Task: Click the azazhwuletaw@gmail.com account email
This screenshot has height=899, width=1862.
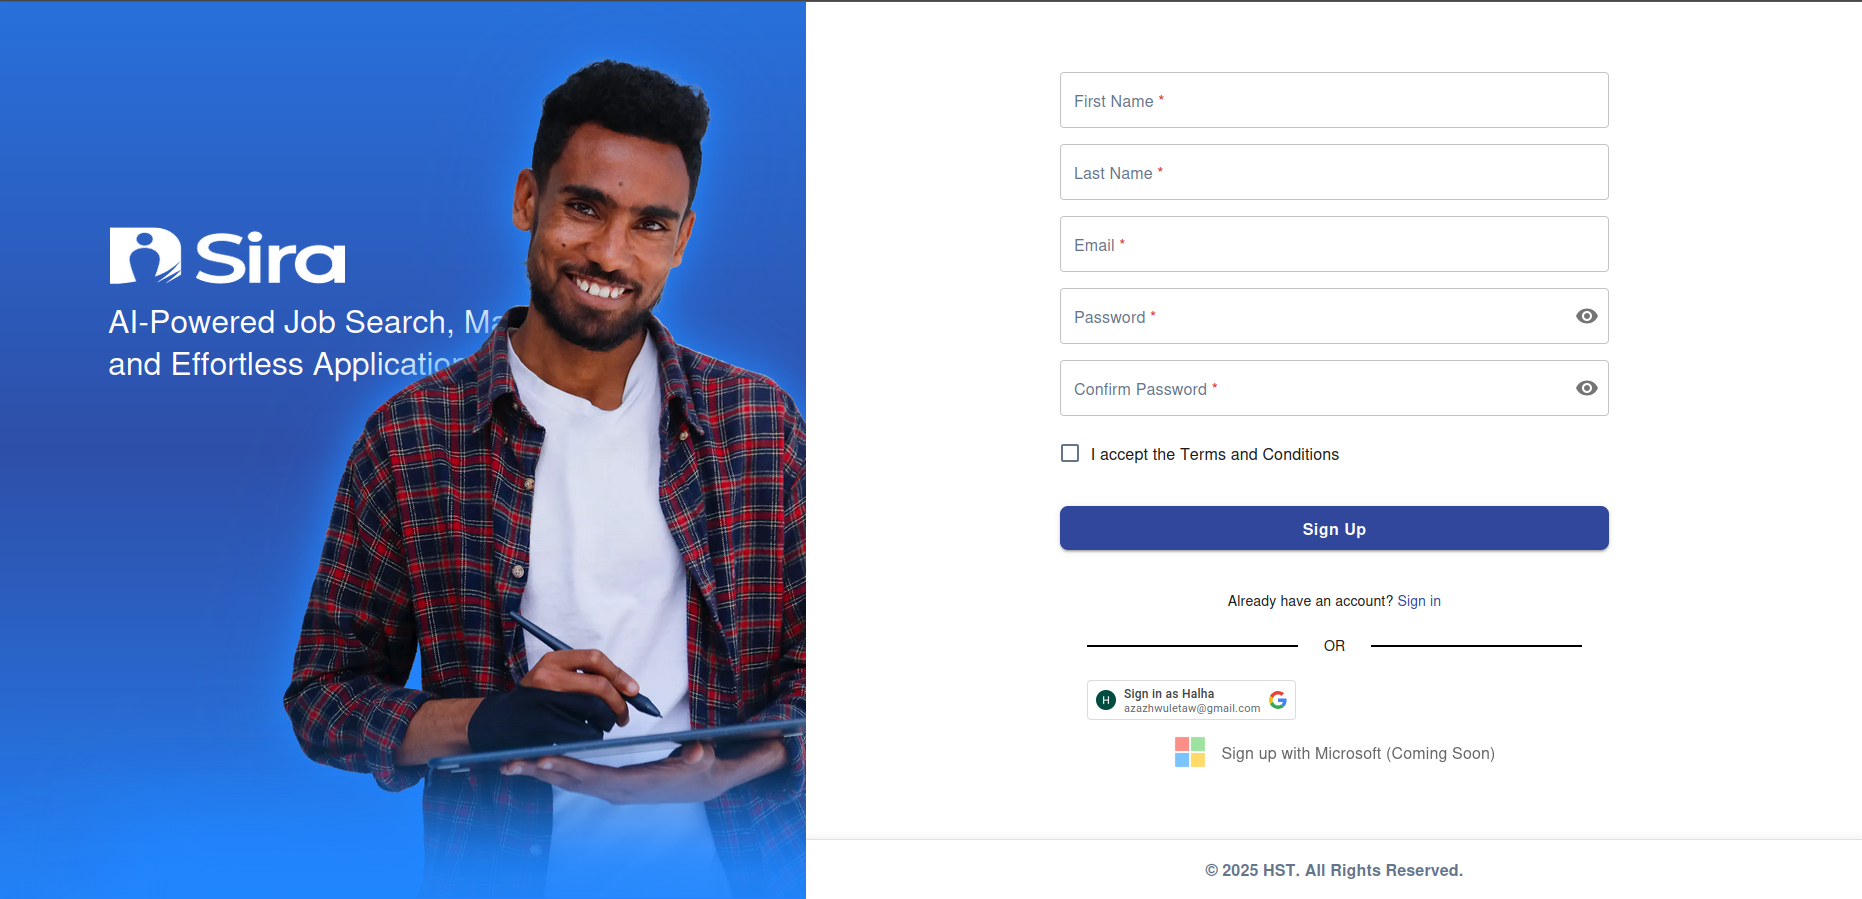Action: pyautogui.click(x=1192, y=708)
